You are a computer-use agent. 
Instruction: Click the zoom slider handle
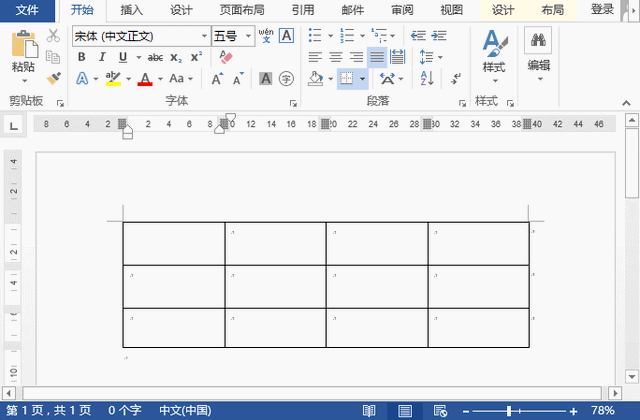[x=509, y=411]
